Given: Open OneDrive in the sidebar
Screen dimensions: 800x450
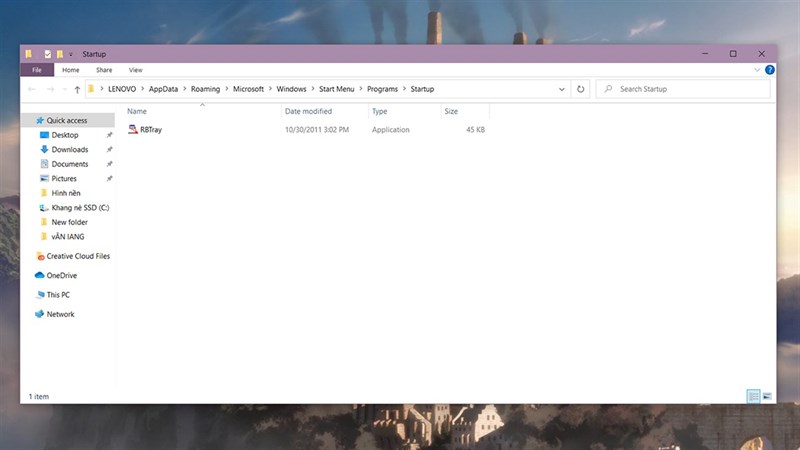Looking at the screenshot, I should click(x=62, y=276).
